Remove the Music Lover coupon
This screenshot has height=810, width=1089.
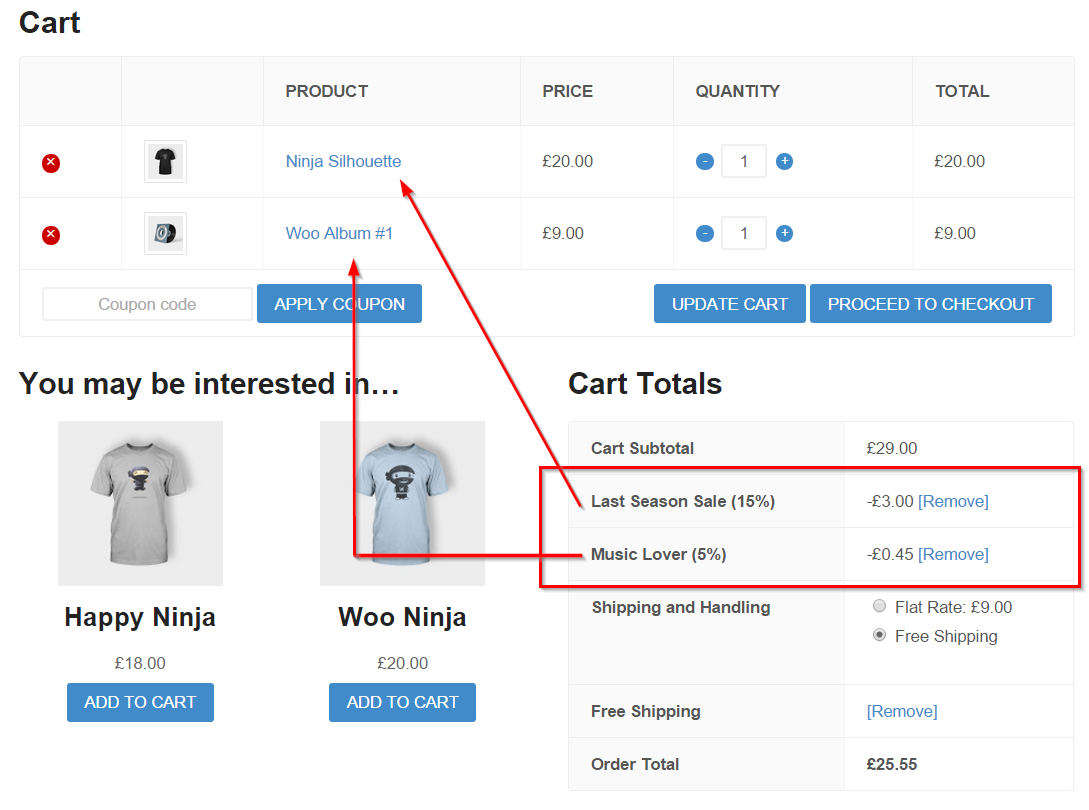(953, 554)
